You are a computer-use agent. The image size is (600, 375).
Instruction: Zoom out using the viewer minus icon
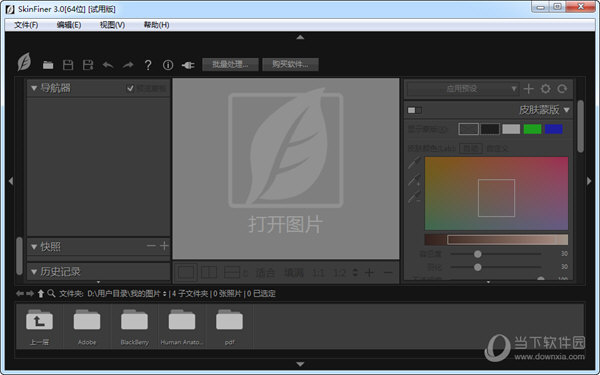[388, 272]
